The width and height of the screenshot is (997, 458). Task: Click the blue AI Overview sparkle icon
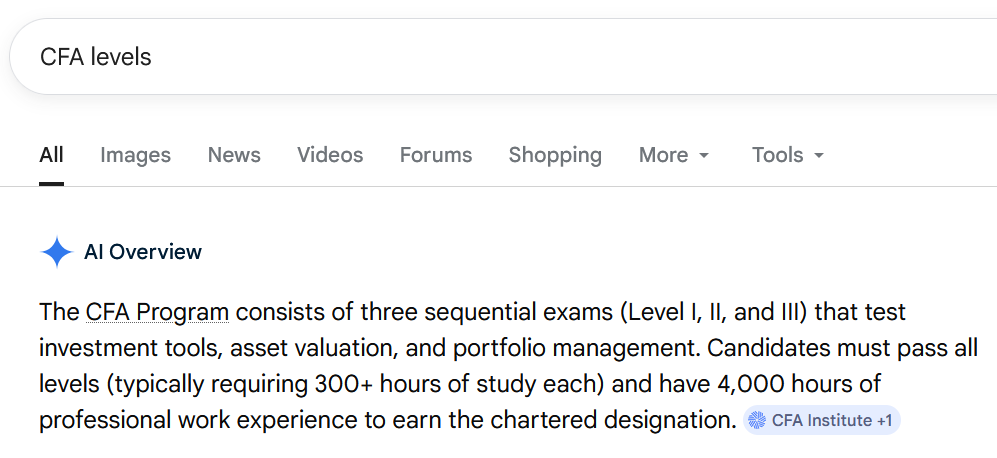pos(57,252)
